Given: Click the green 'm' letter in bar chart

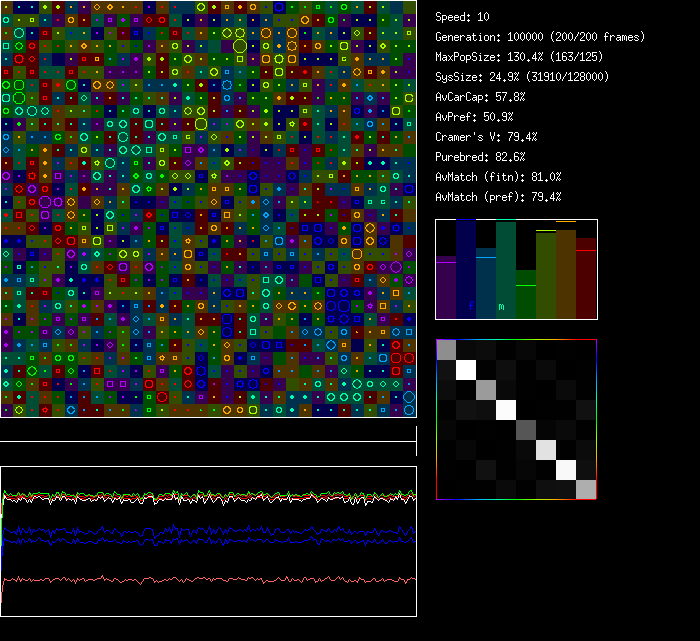Looking at the screenshot, I should pyautogui.click(x=502, y=306).
